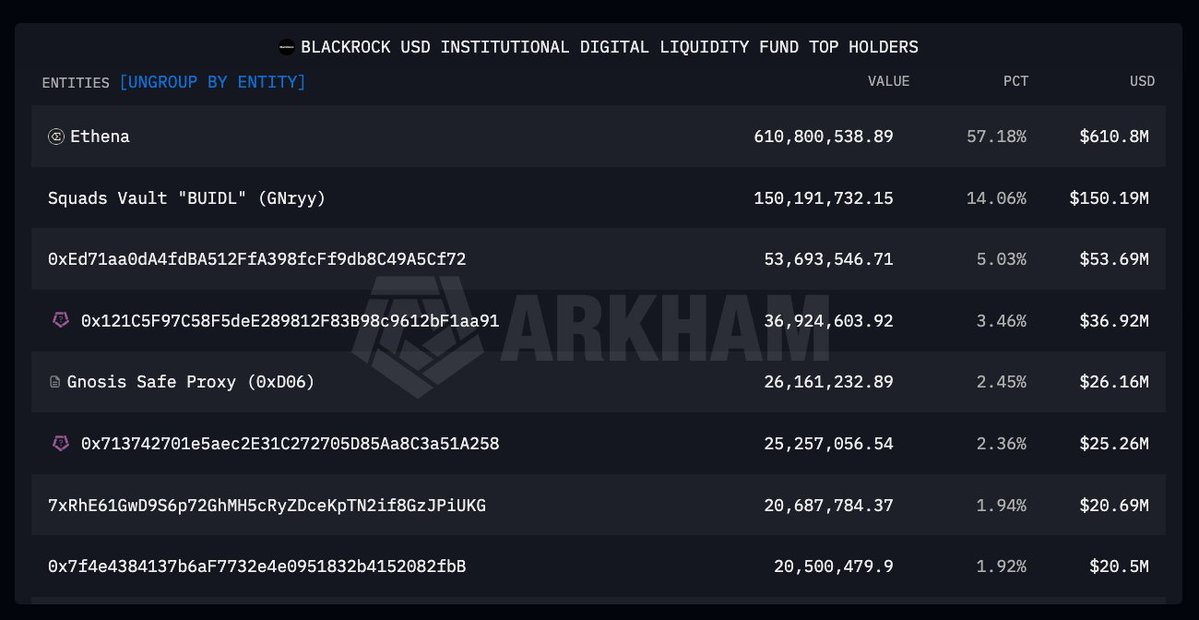
Task: Sort holders by the USD column
Action: [x=1141, y=82]
